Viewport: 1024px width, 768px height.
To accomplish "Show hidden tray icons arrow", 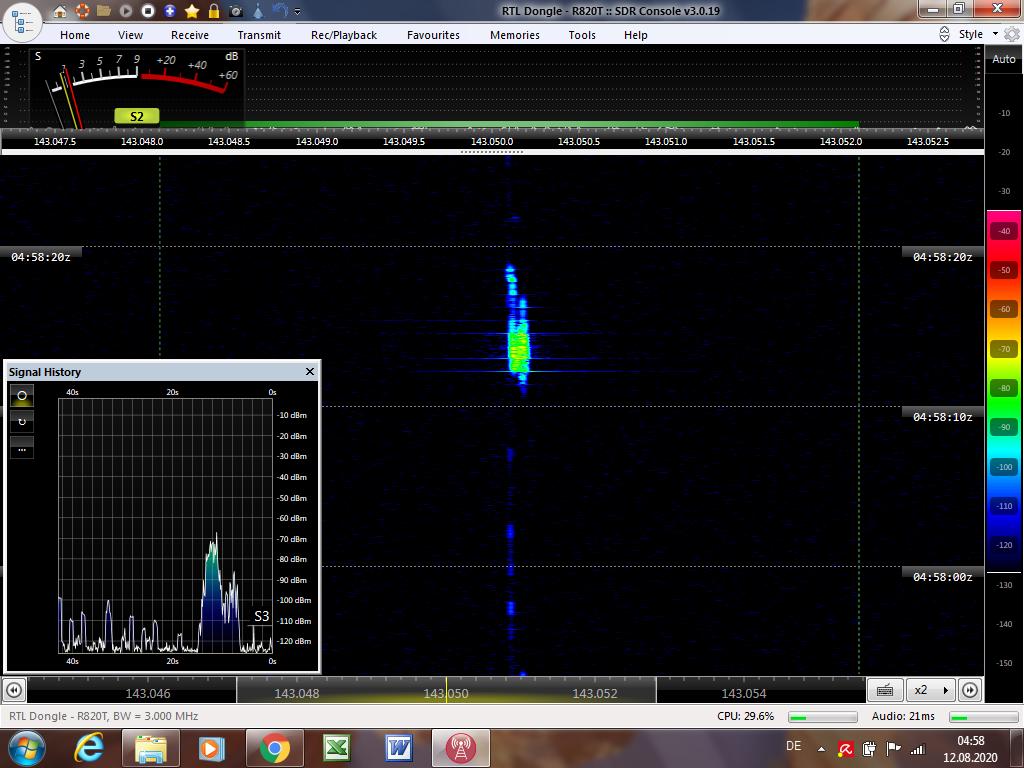I will coord(822,748).
